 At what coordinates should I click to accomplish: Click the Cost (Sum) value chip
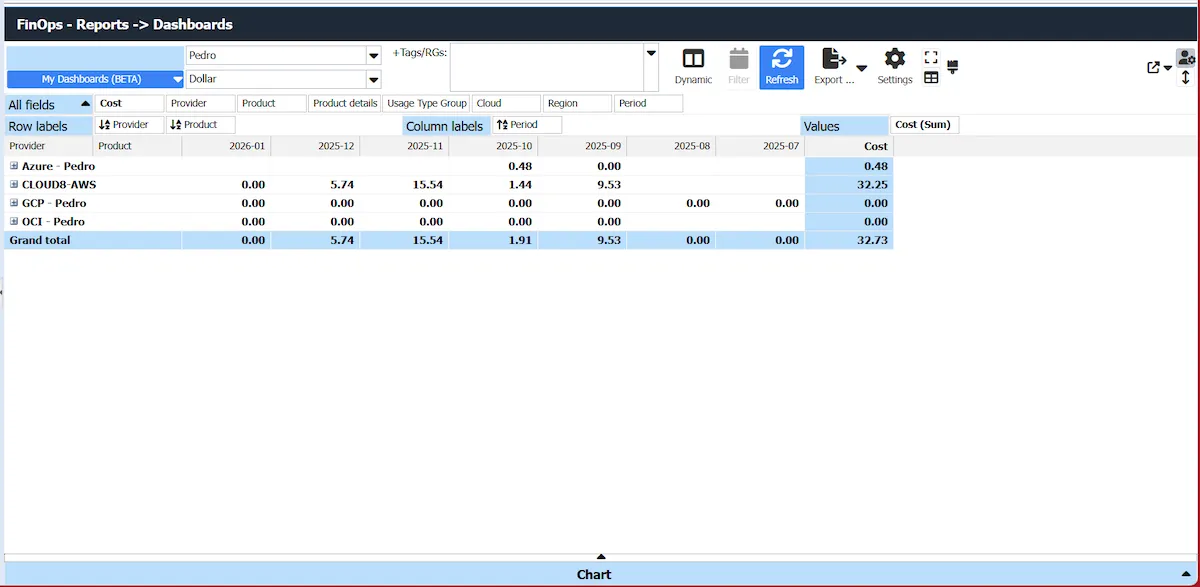pos(925,125)
